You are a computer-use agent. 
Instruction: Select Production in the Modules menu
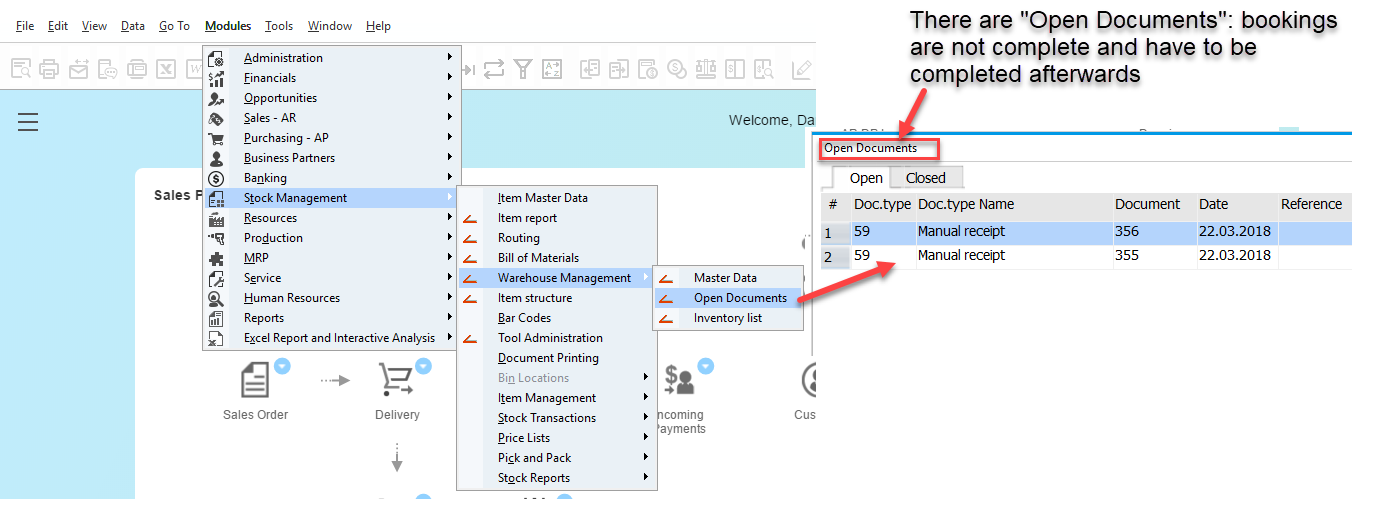(332, 238)
